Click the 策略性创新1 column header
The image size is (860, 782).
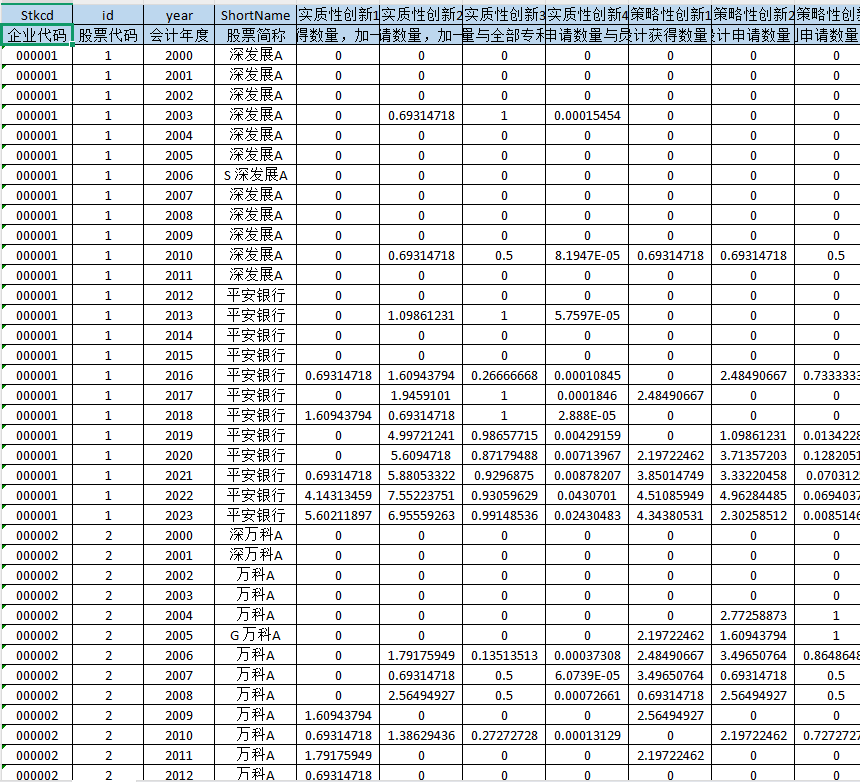coord(670,15)
